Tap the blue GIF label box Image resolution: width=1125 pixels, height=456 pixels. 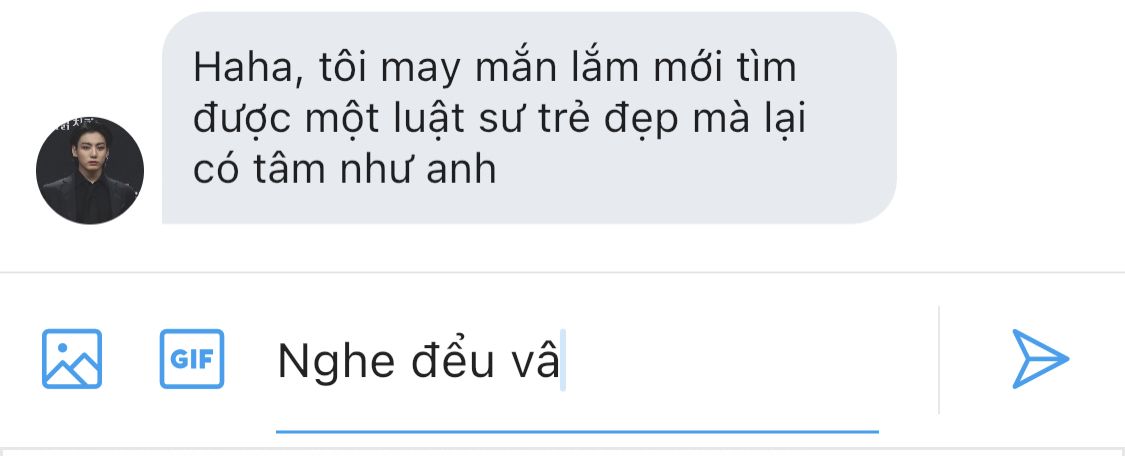(192, 358)
